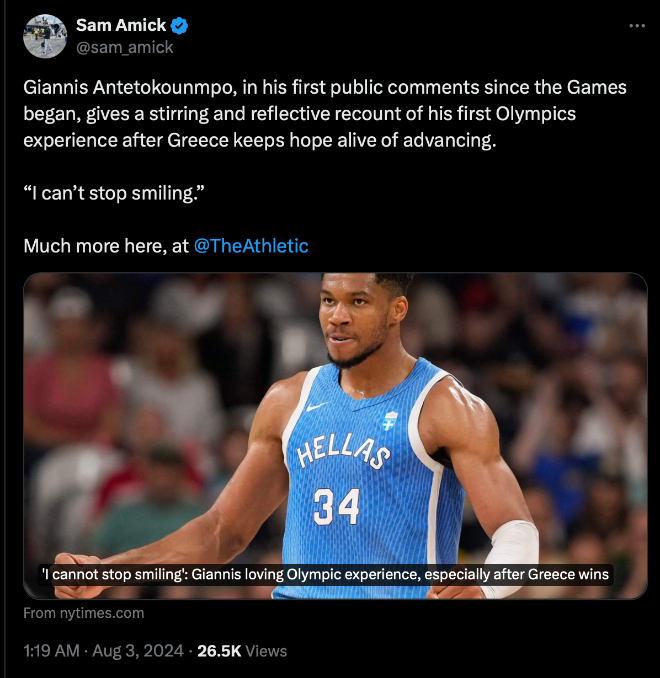Visit the @sam_amick handle link
The height and width of the screenshot is (678, 660).
point(125,47)
